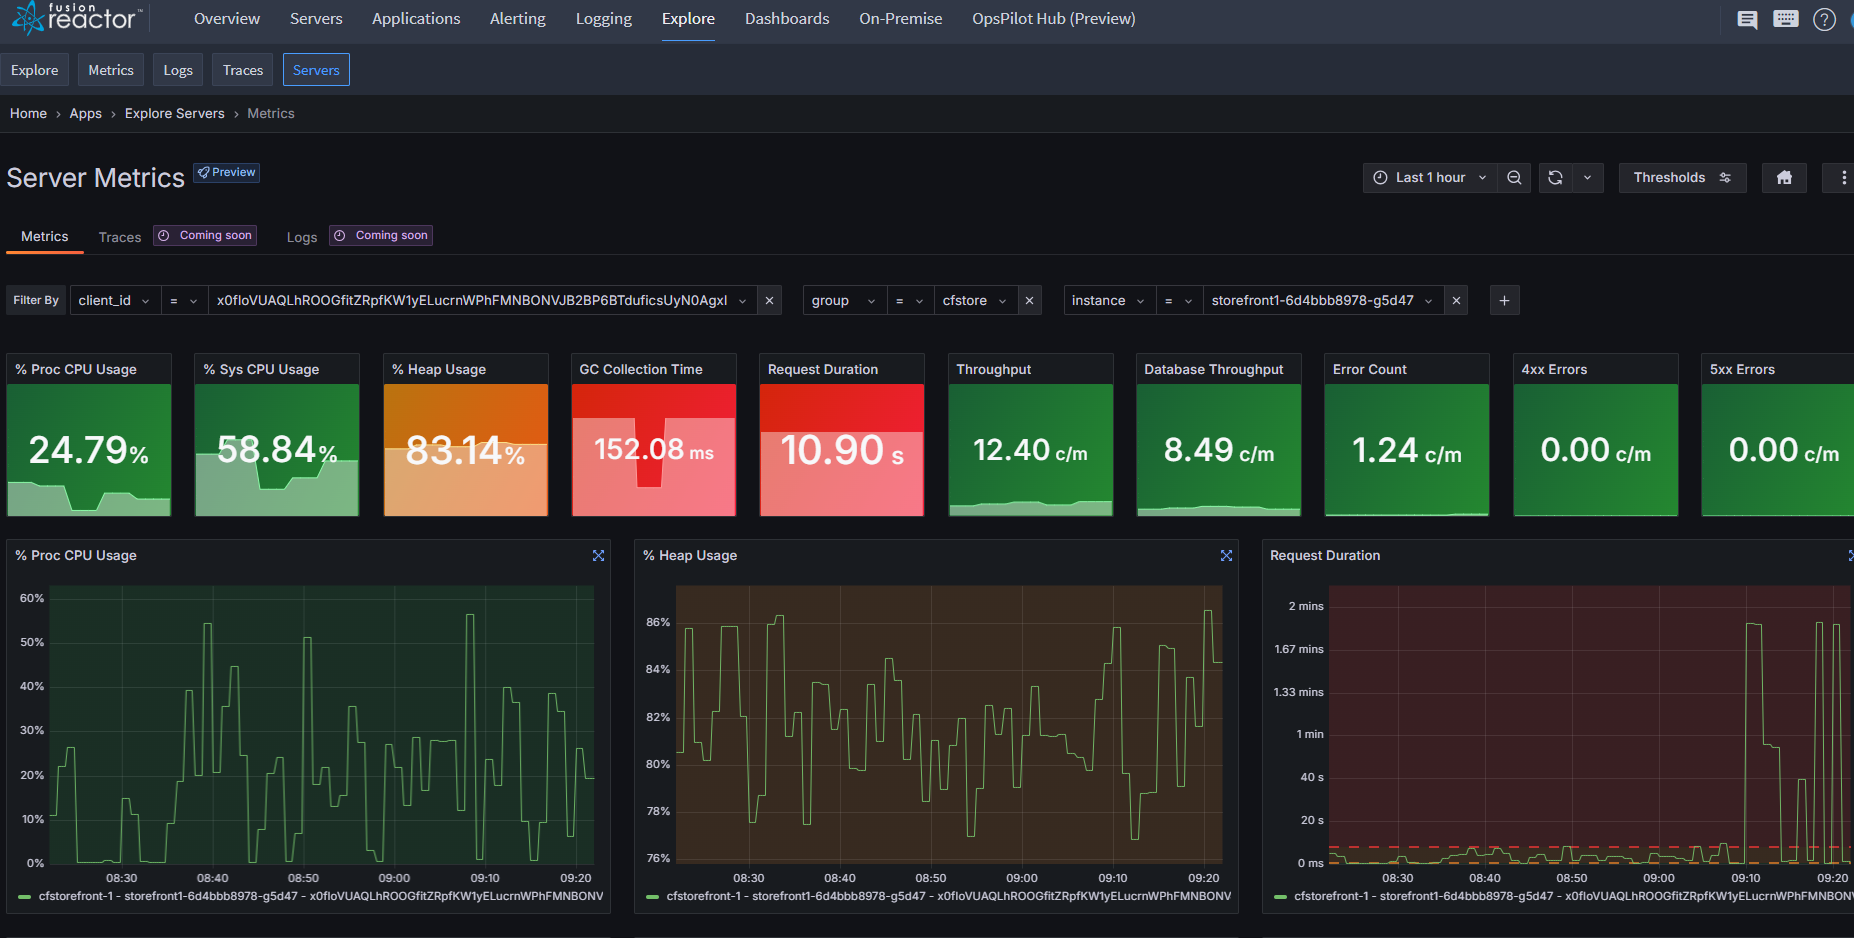Remove the group cfstore filter
1854x938 pixels.
(1029, 301)
